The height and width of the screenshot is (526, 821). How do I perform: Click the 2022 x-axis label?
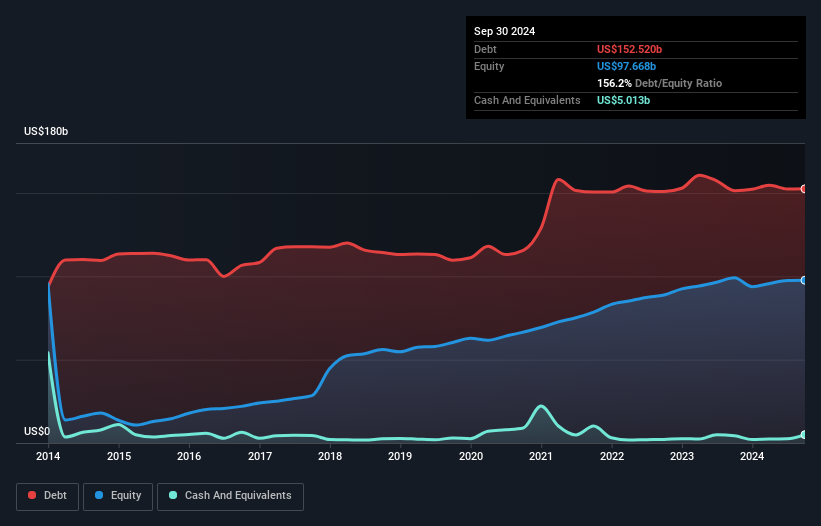(612, 456)
